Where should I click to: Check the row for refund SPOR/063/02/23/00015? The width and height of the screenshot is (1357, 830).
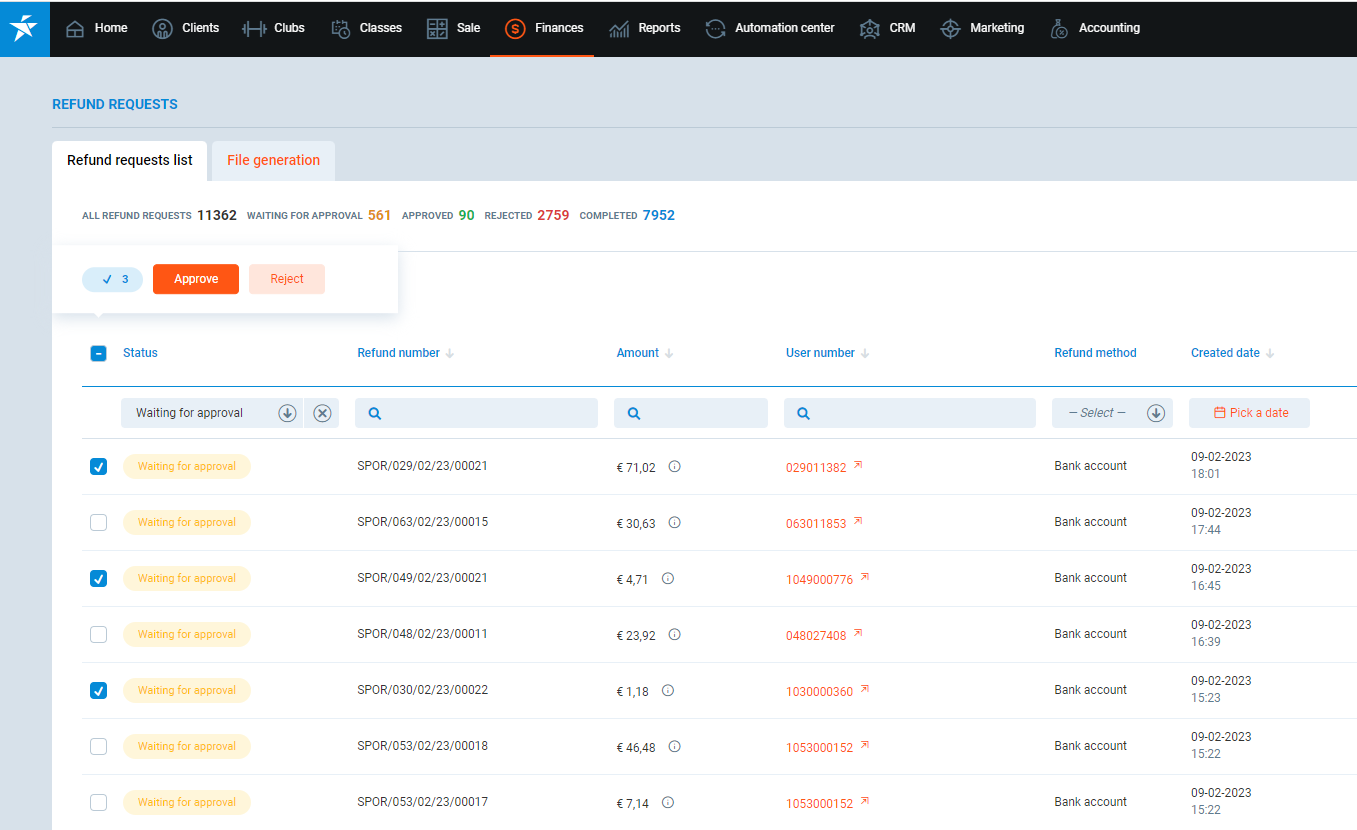point(98,522)
